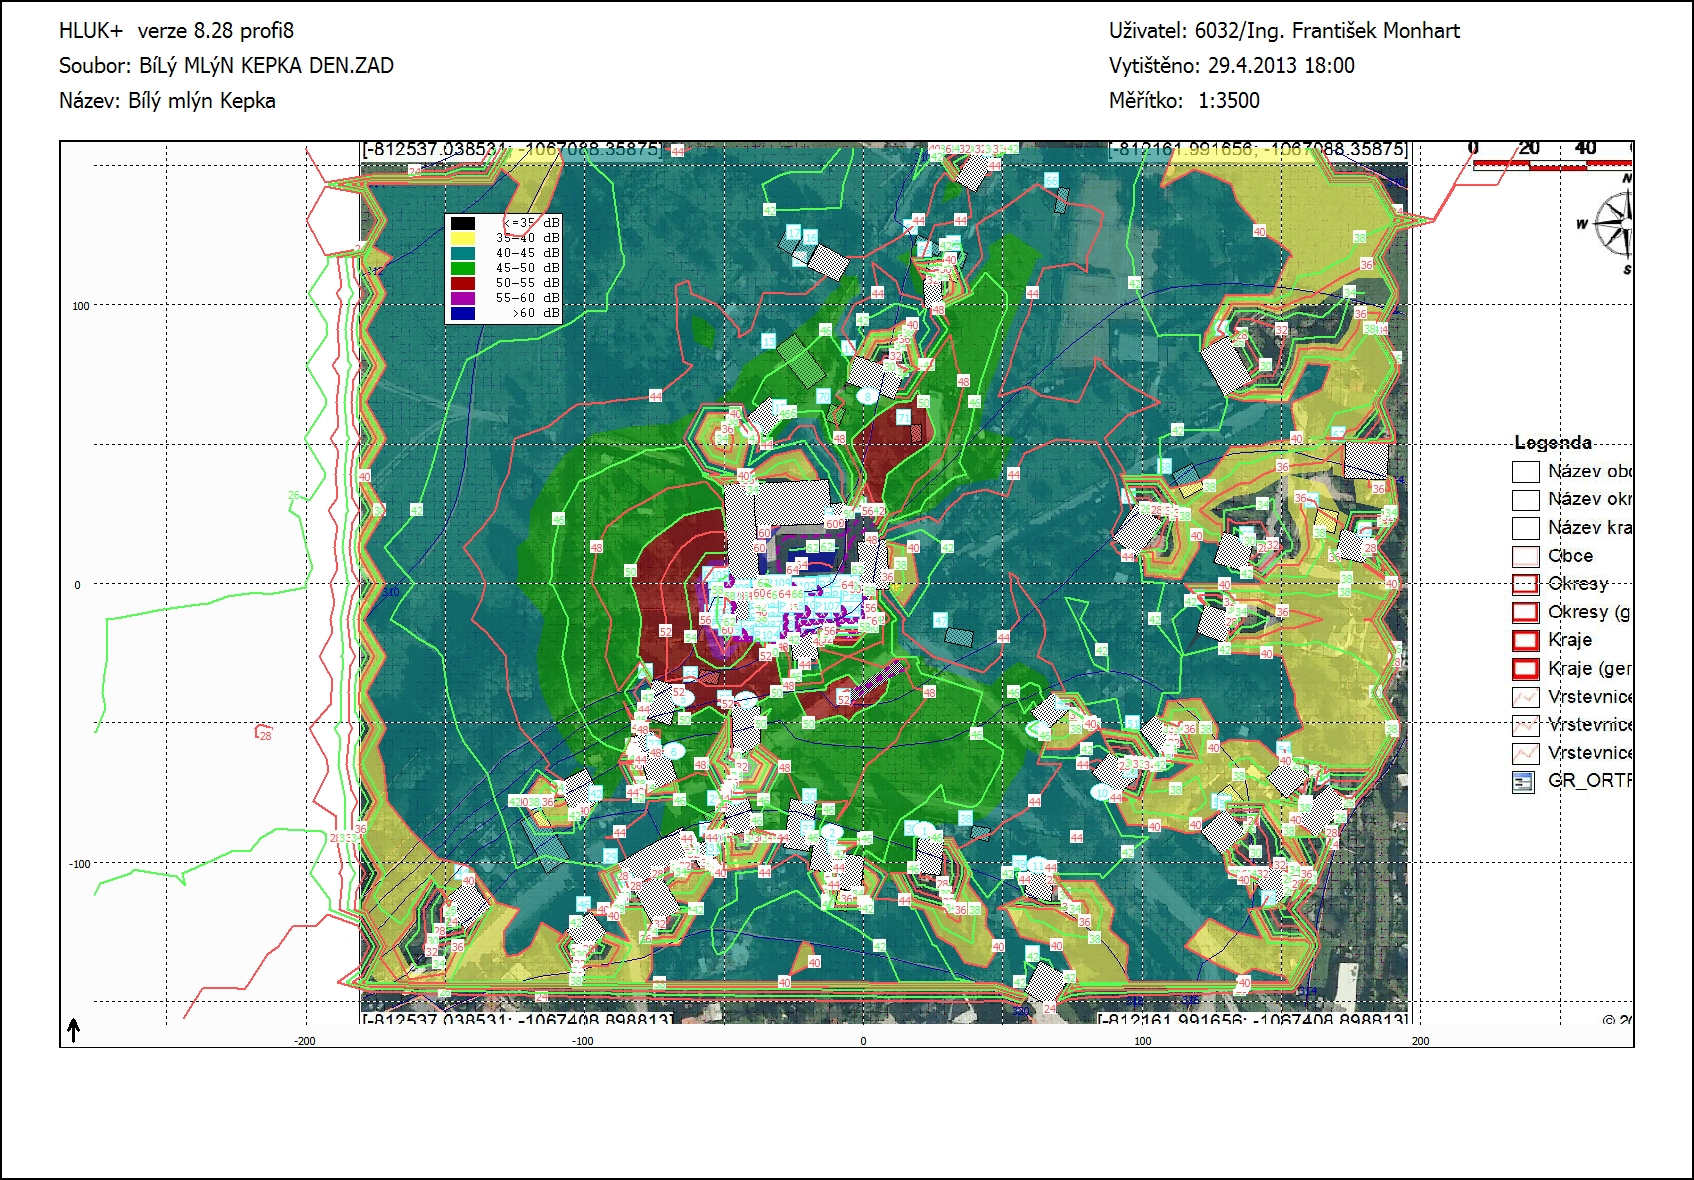Image resolution: width=1694 pixels, height=1180 pixels.
Task: Click the Název obc legend box
Action: [x=1525, y=472]
